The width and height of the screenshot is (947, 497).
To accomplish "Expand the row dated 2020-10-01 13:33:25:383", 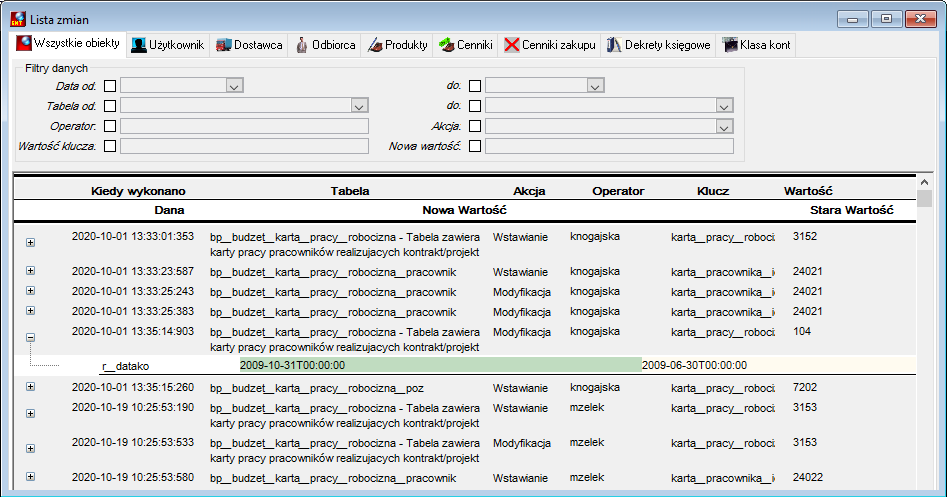I will [30, 310].
